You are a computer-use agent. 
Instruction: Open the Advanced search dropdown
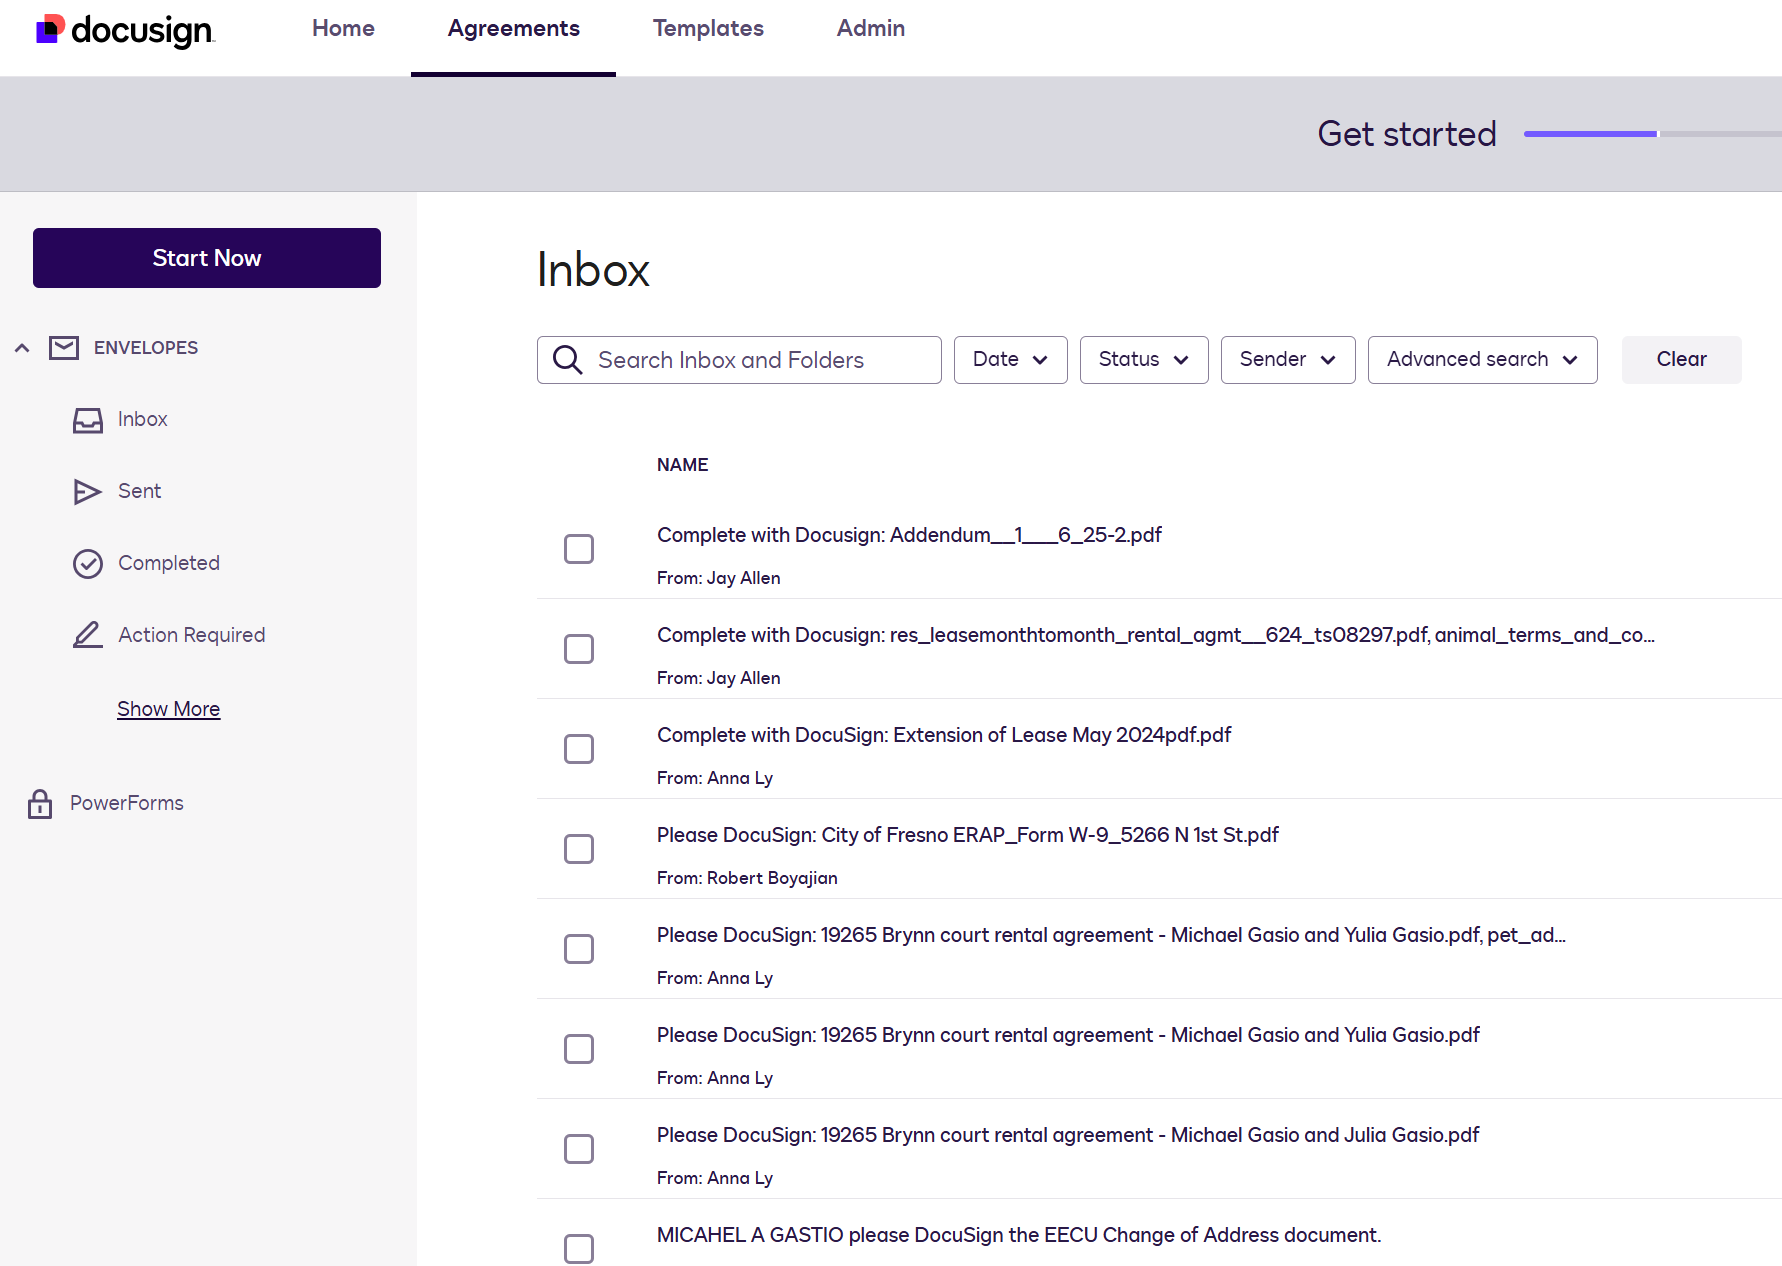click(x=1481, y=360)
